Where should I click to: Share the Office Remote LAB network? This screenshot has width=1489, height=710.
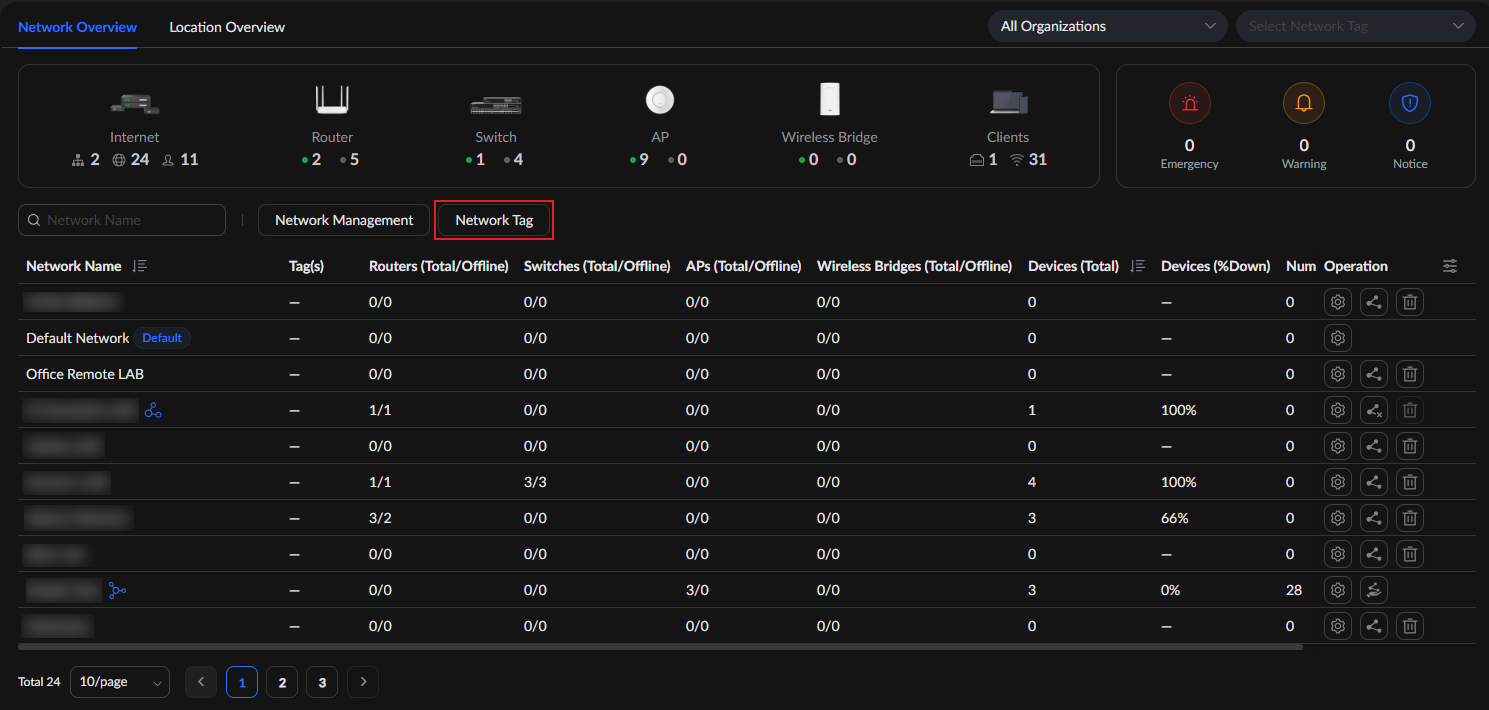click(x=1374, y=374)
